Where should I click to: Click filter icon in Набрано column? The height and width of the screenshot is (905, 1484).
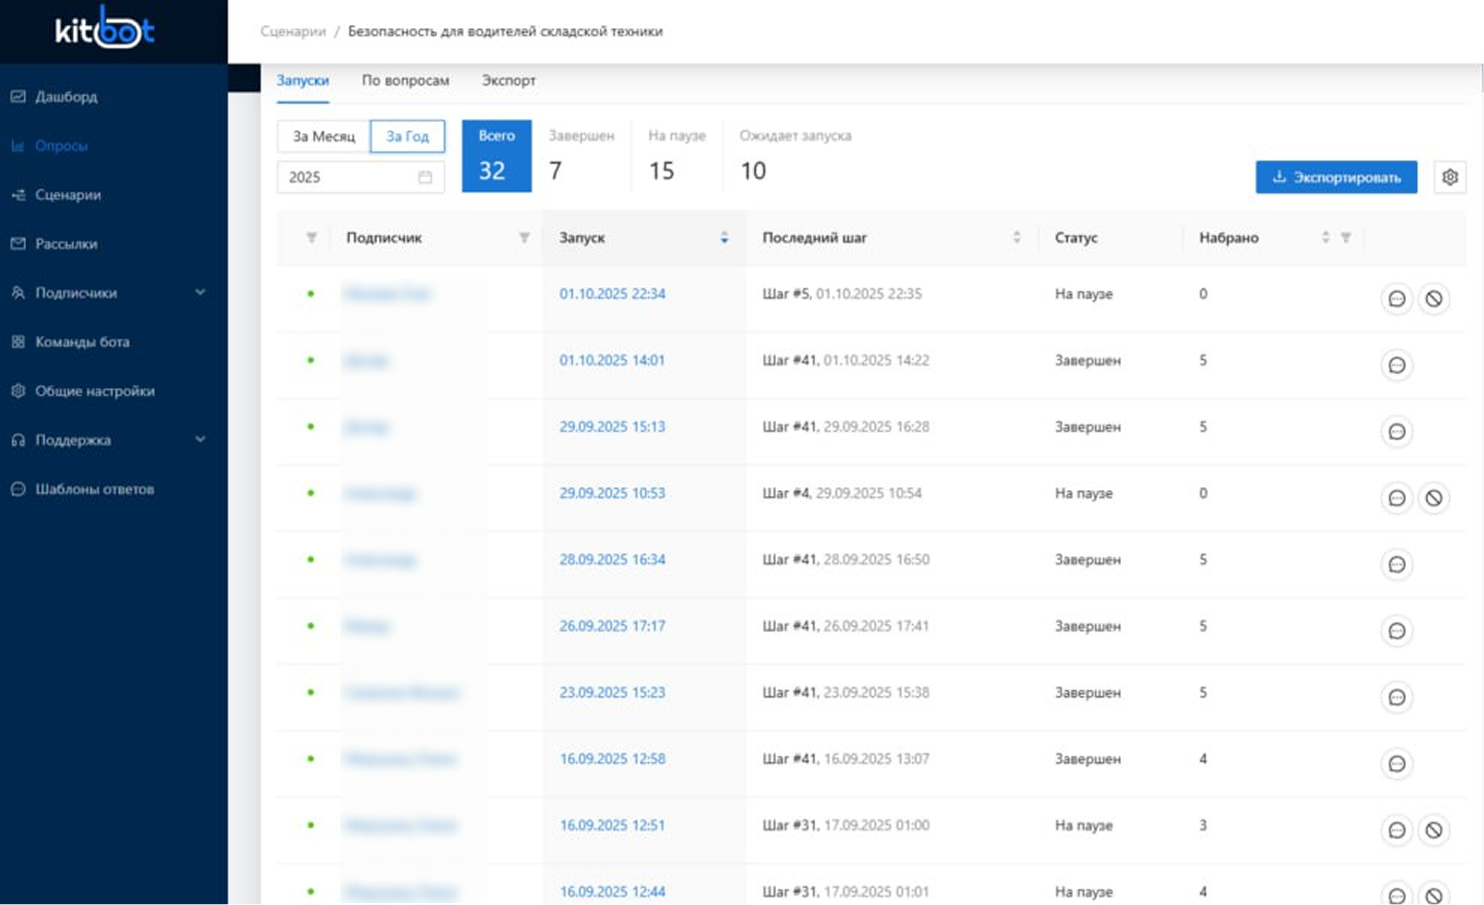pos(1346,238)
